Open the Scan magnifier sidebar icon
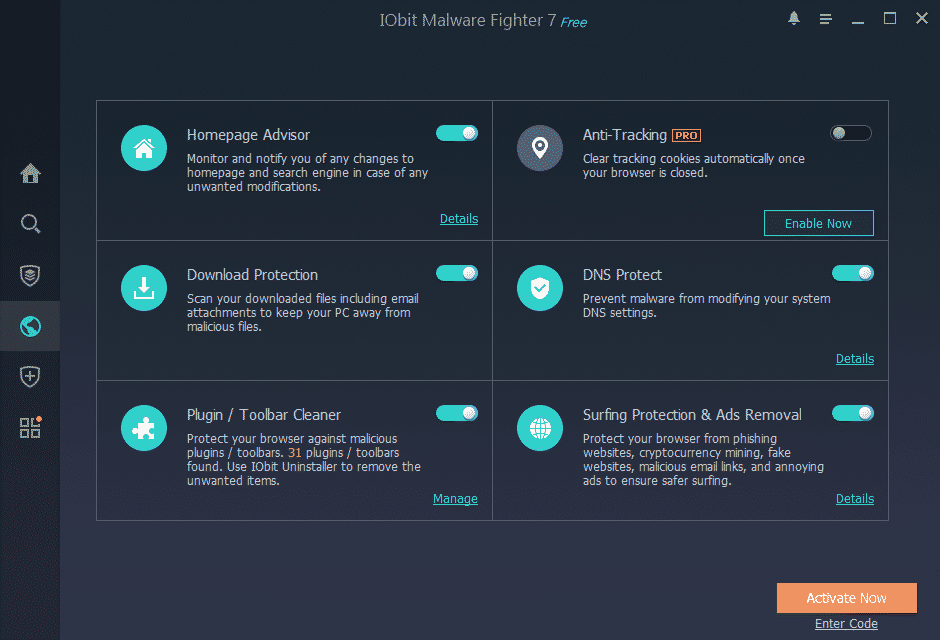Screen dimensions: 940x640 [x=30, y=224]
